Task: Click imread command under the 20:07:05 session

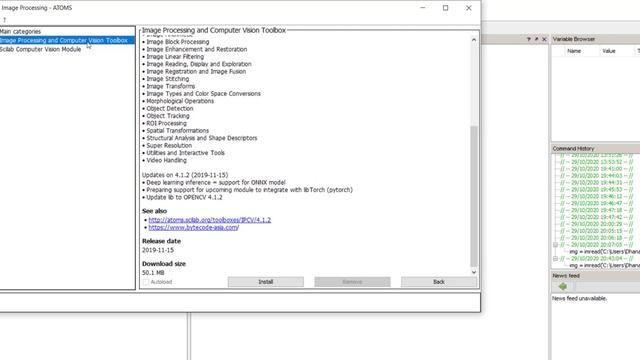Action: [x=604, y=252]
